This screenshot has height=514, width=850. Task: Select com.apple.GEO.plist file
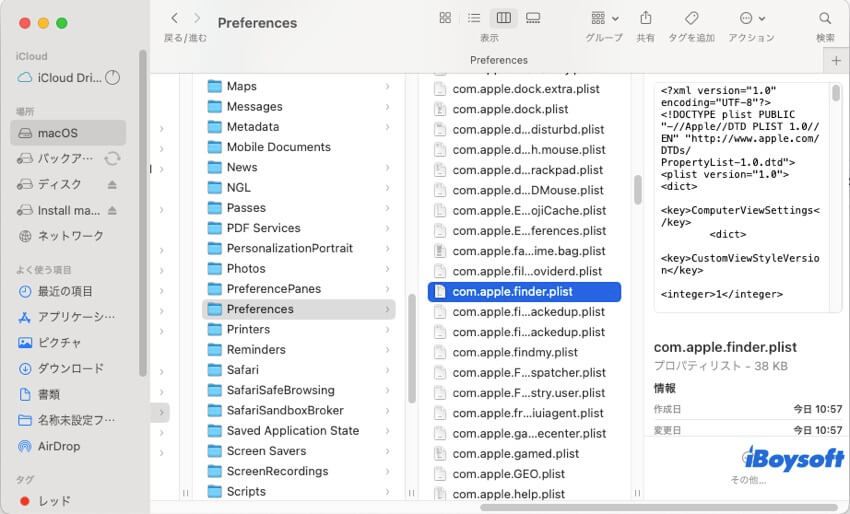click(524, 474)
